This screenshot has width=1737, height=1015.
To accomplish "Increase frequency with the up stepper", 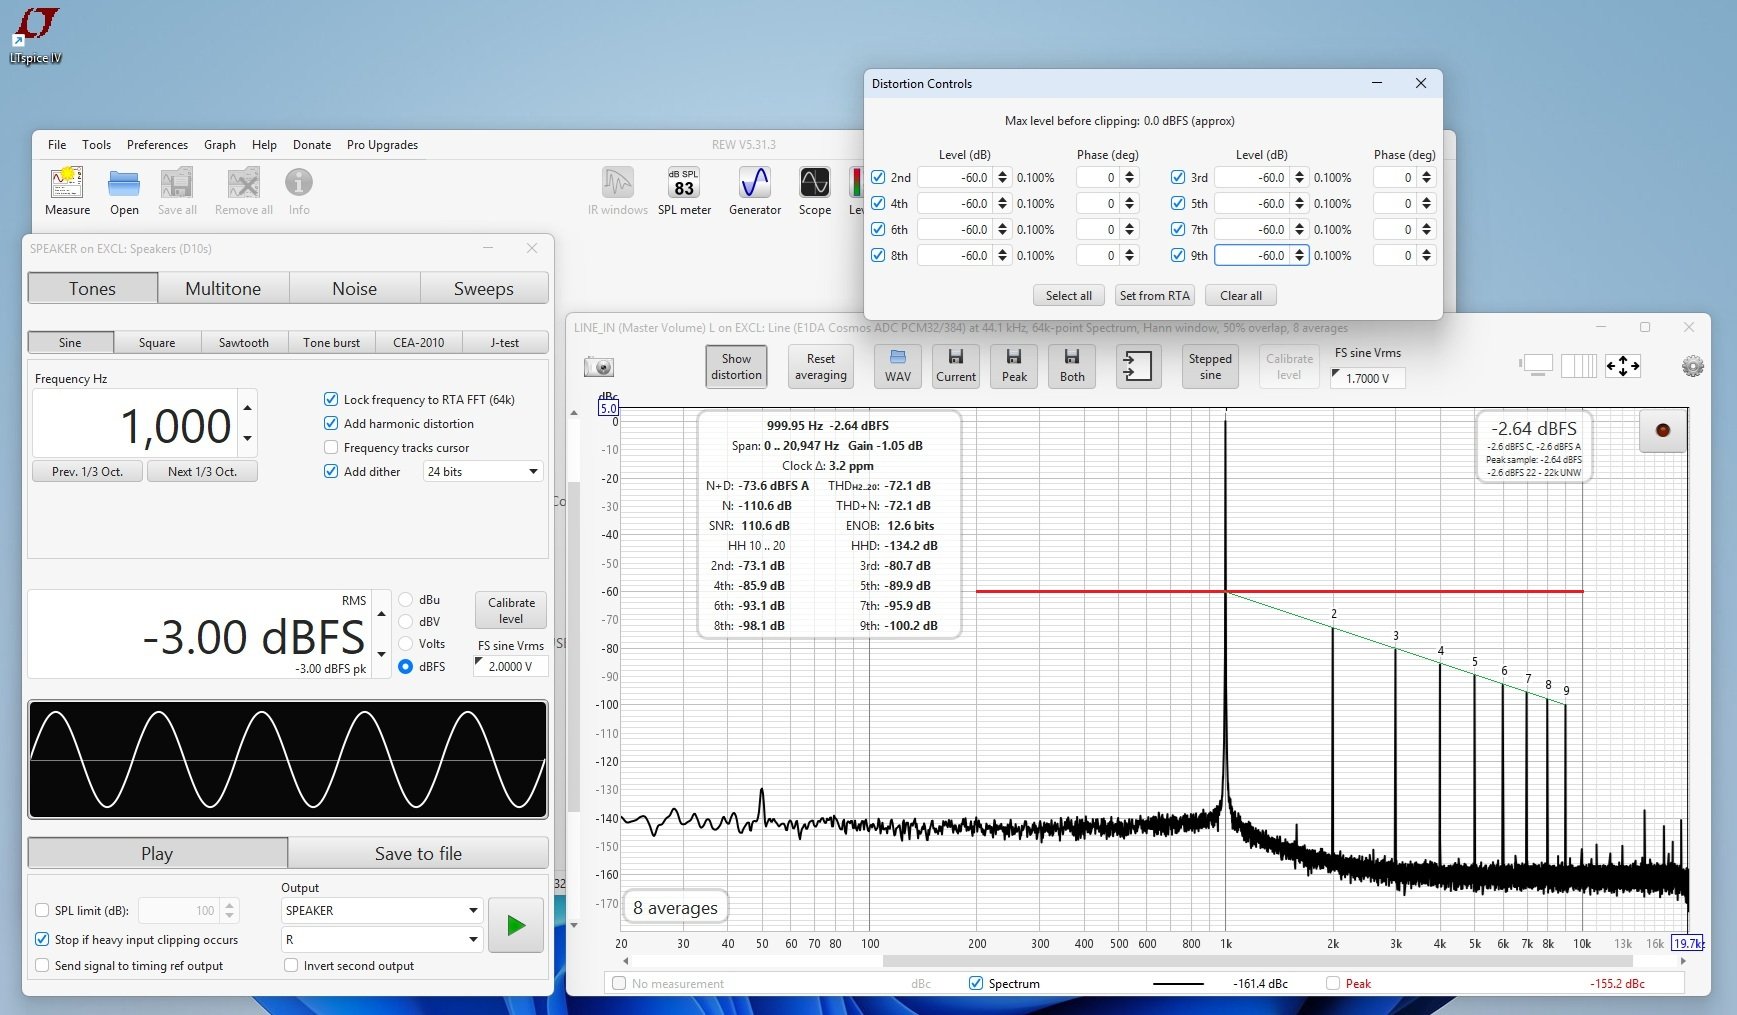I will 247,408.
